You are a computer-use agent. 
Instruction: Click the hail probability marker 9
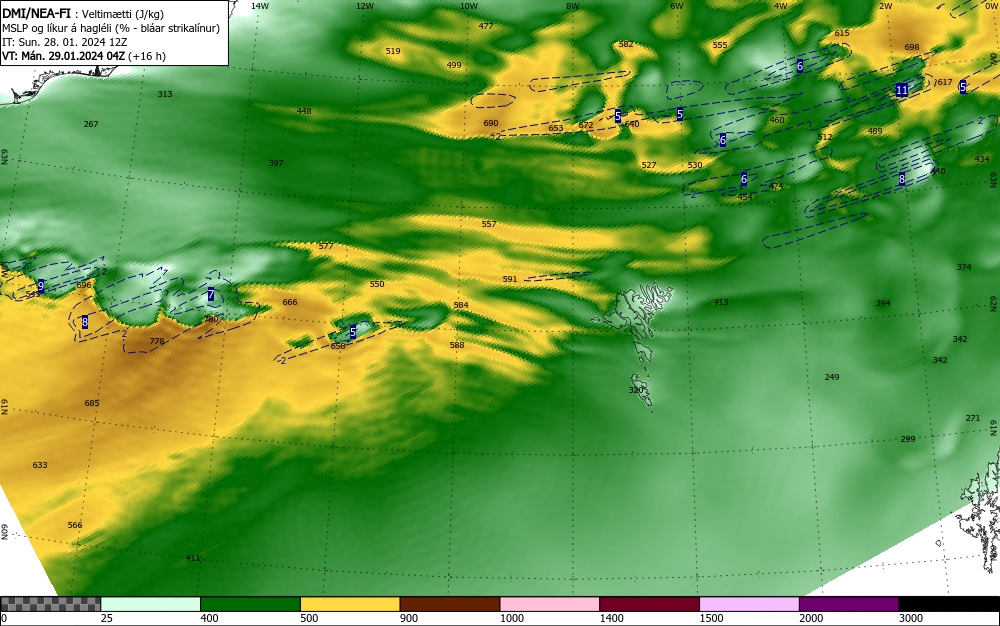(x=41, y=286)
